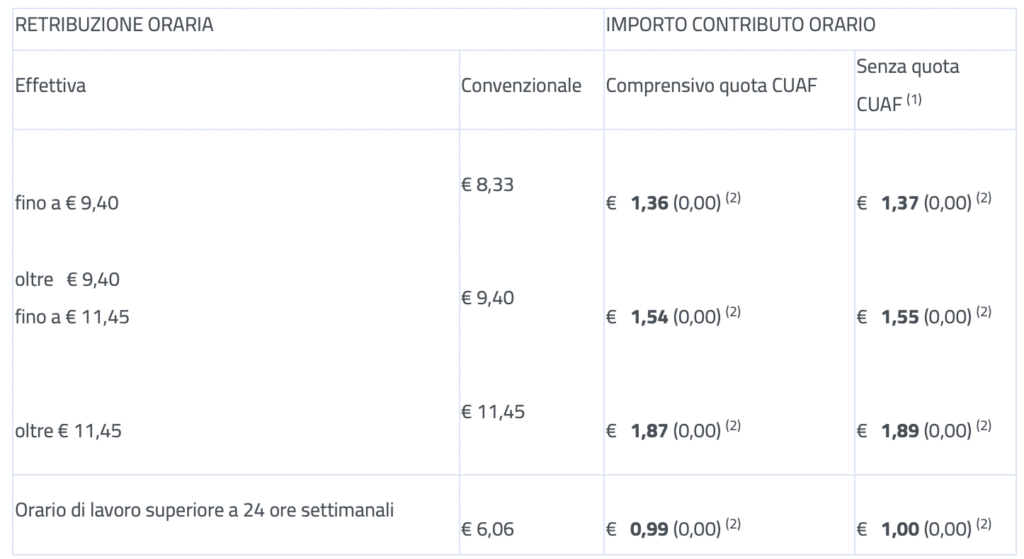The height and width of the screenshot is (559, 1024).
Task: Open footnote (2) beside the 0,99 amount
Action: tap(733, 524)
